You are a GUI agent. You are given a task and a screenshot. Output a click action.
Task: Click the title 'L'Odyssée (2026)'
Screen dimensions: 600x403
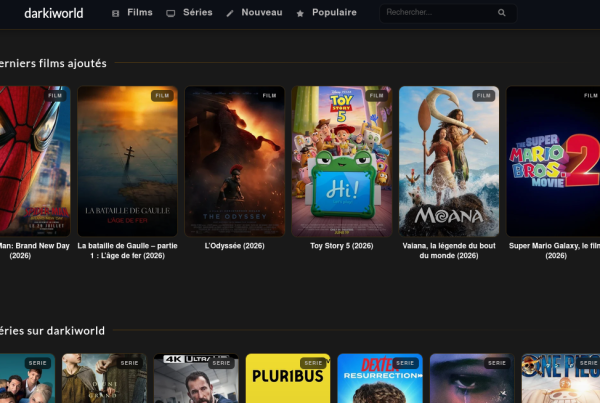(235, 246)
